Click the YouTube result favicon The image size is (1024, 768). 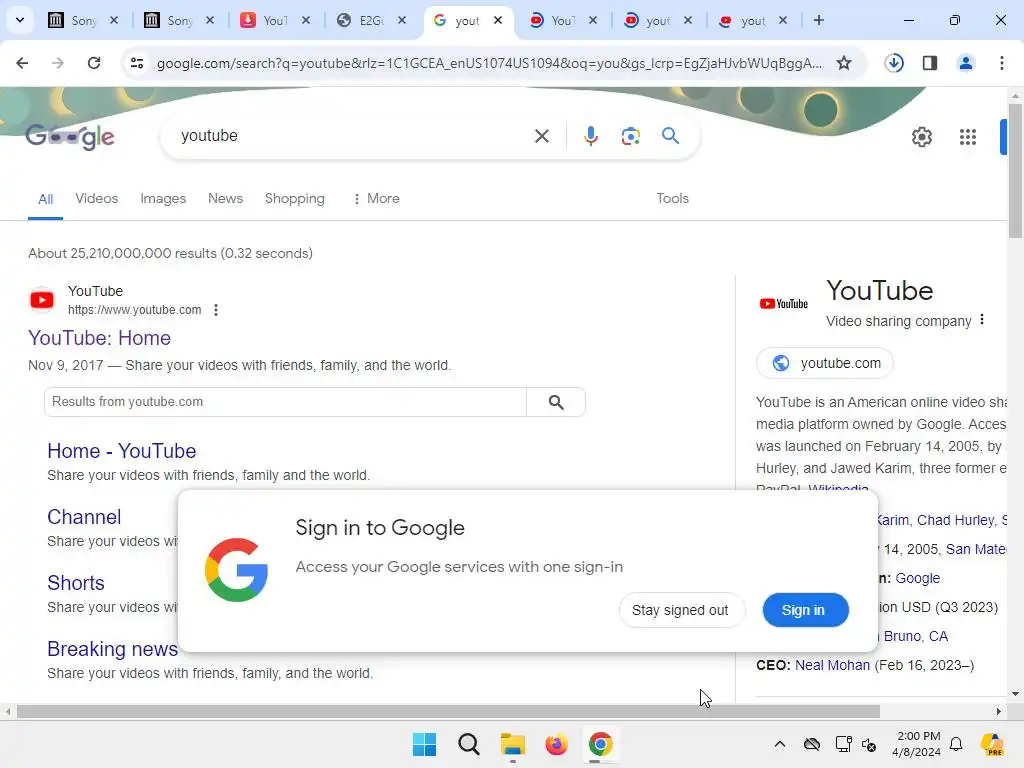pyautogui.click(x=42, y=300)
